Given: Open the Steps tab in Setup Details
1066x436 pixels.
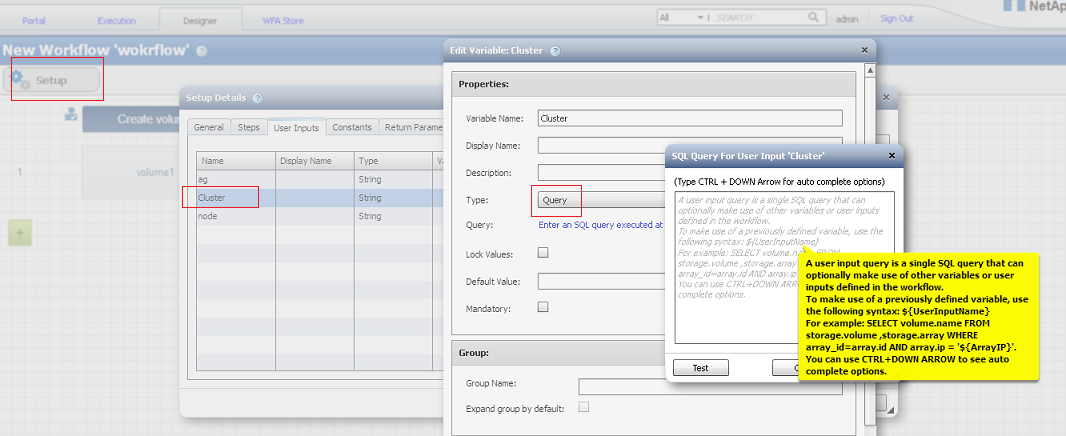Looking at the screenshot, I should pos(248,127).
